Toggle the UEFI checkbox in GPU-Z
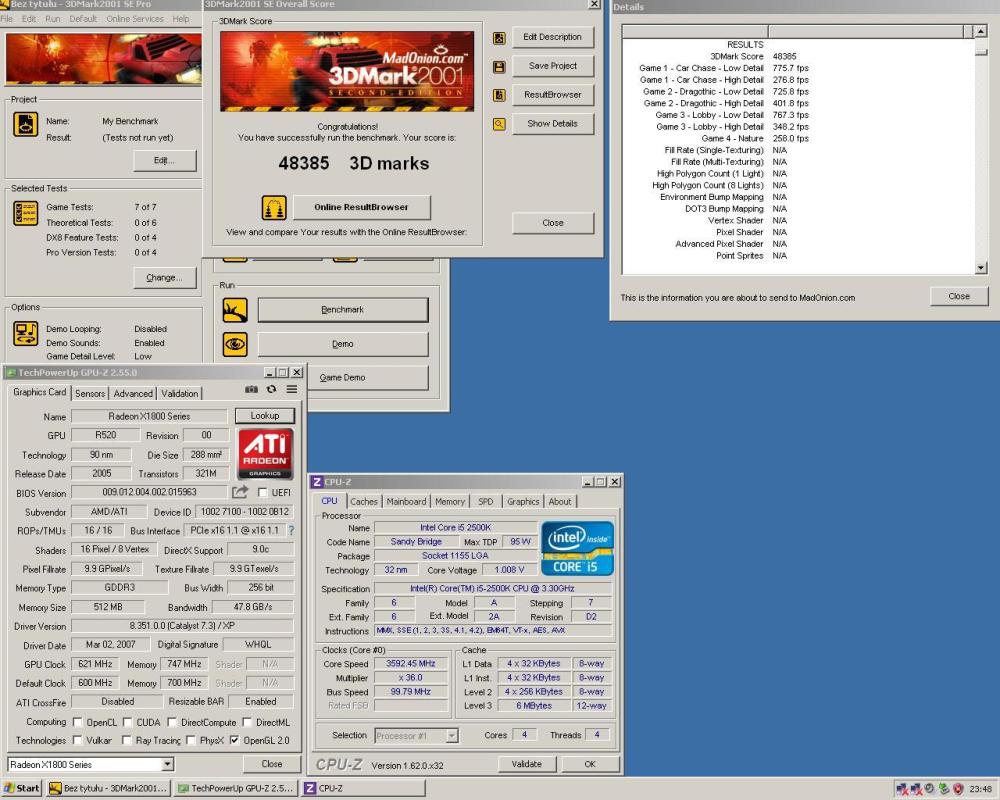Screen dimensions: 1000x800 (262, 493)
